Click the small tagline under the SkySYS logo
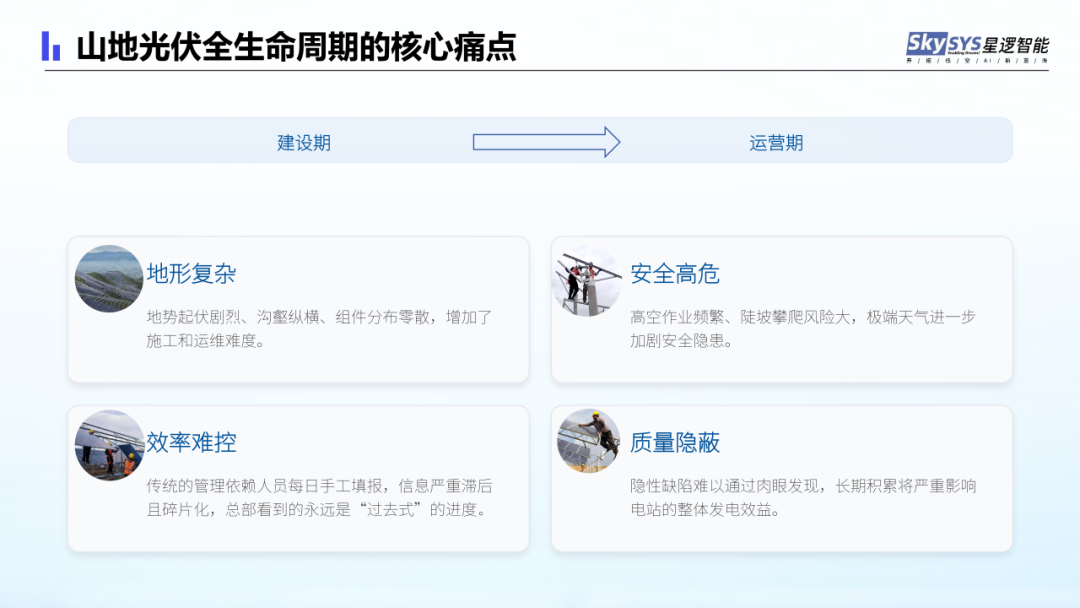Image resolution: width=1080 pixels, height=608 pixels. click(977, 61)
